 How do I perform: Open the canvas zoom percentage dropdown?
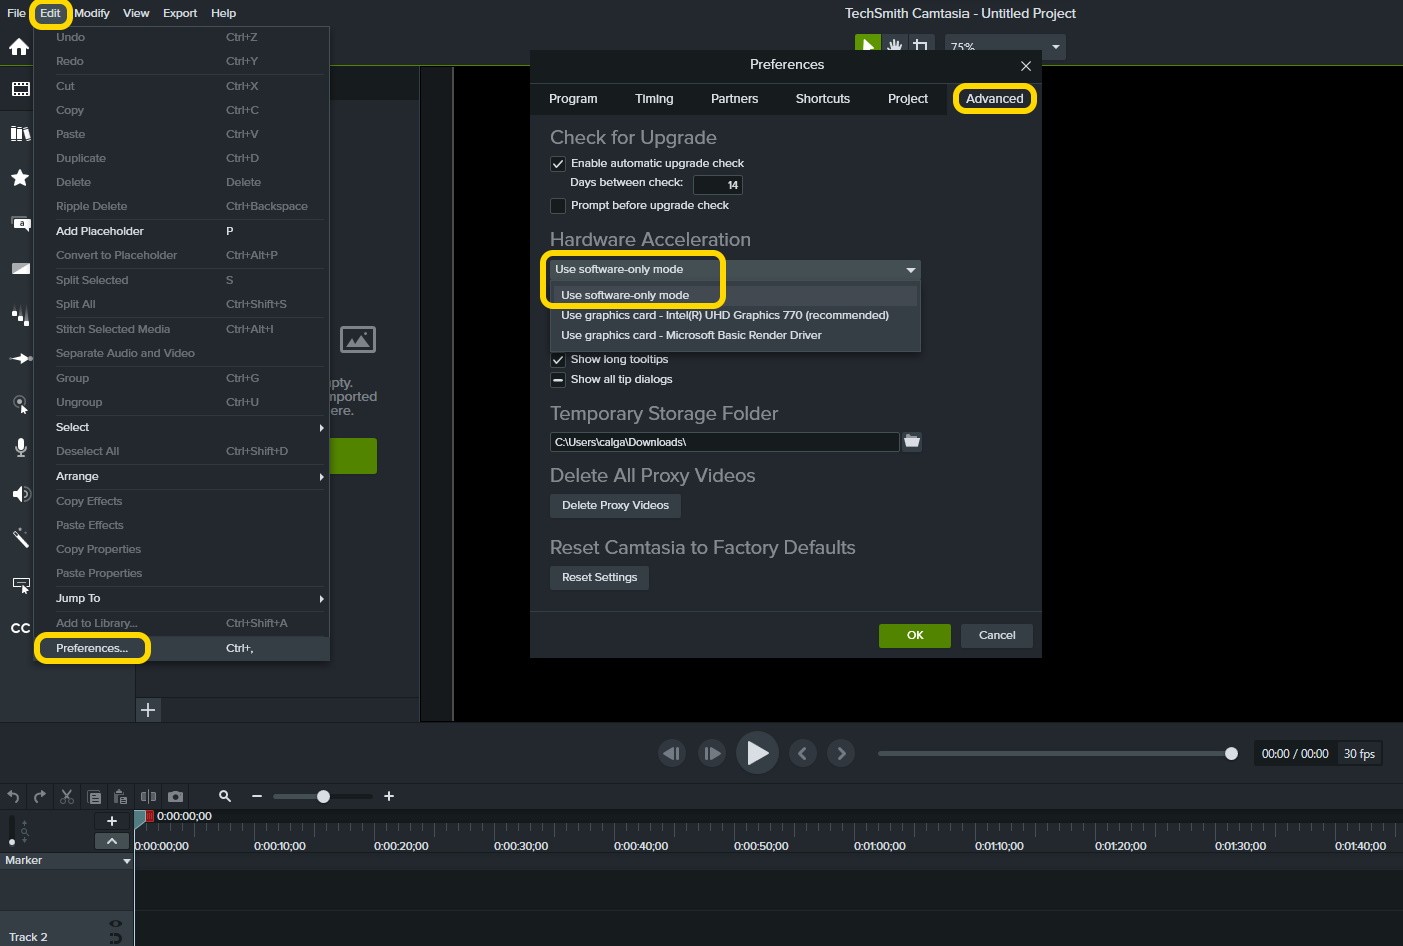[x=1055, y=47]
